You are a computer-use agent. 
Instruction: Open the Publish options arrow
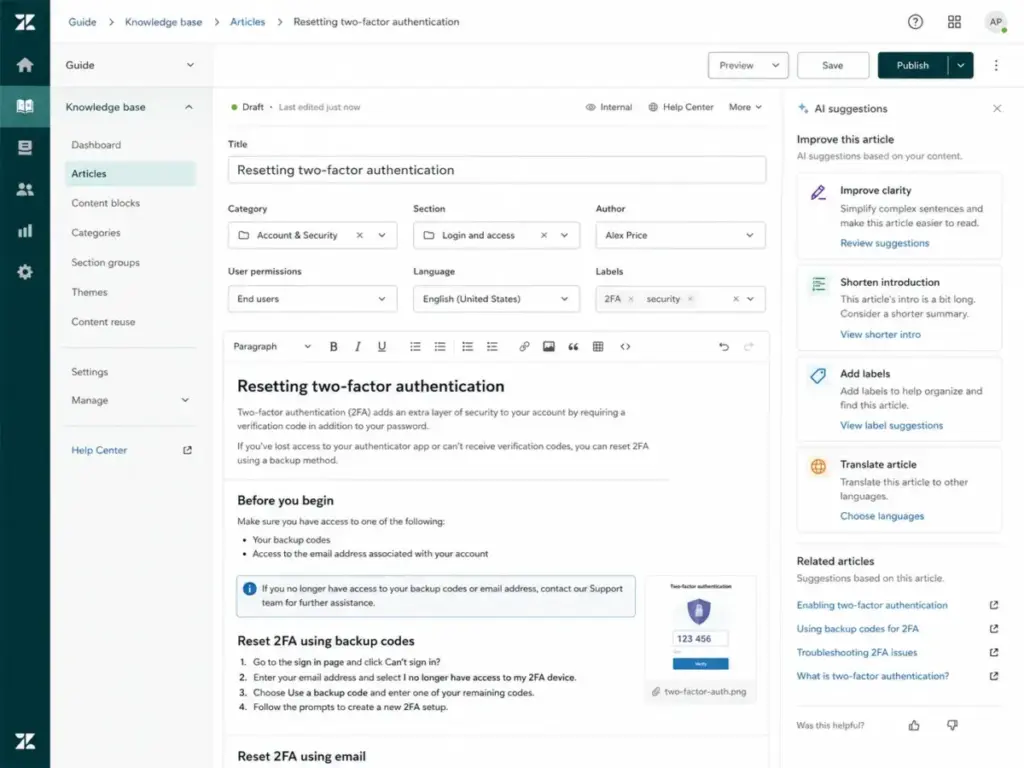coord(960,65)
